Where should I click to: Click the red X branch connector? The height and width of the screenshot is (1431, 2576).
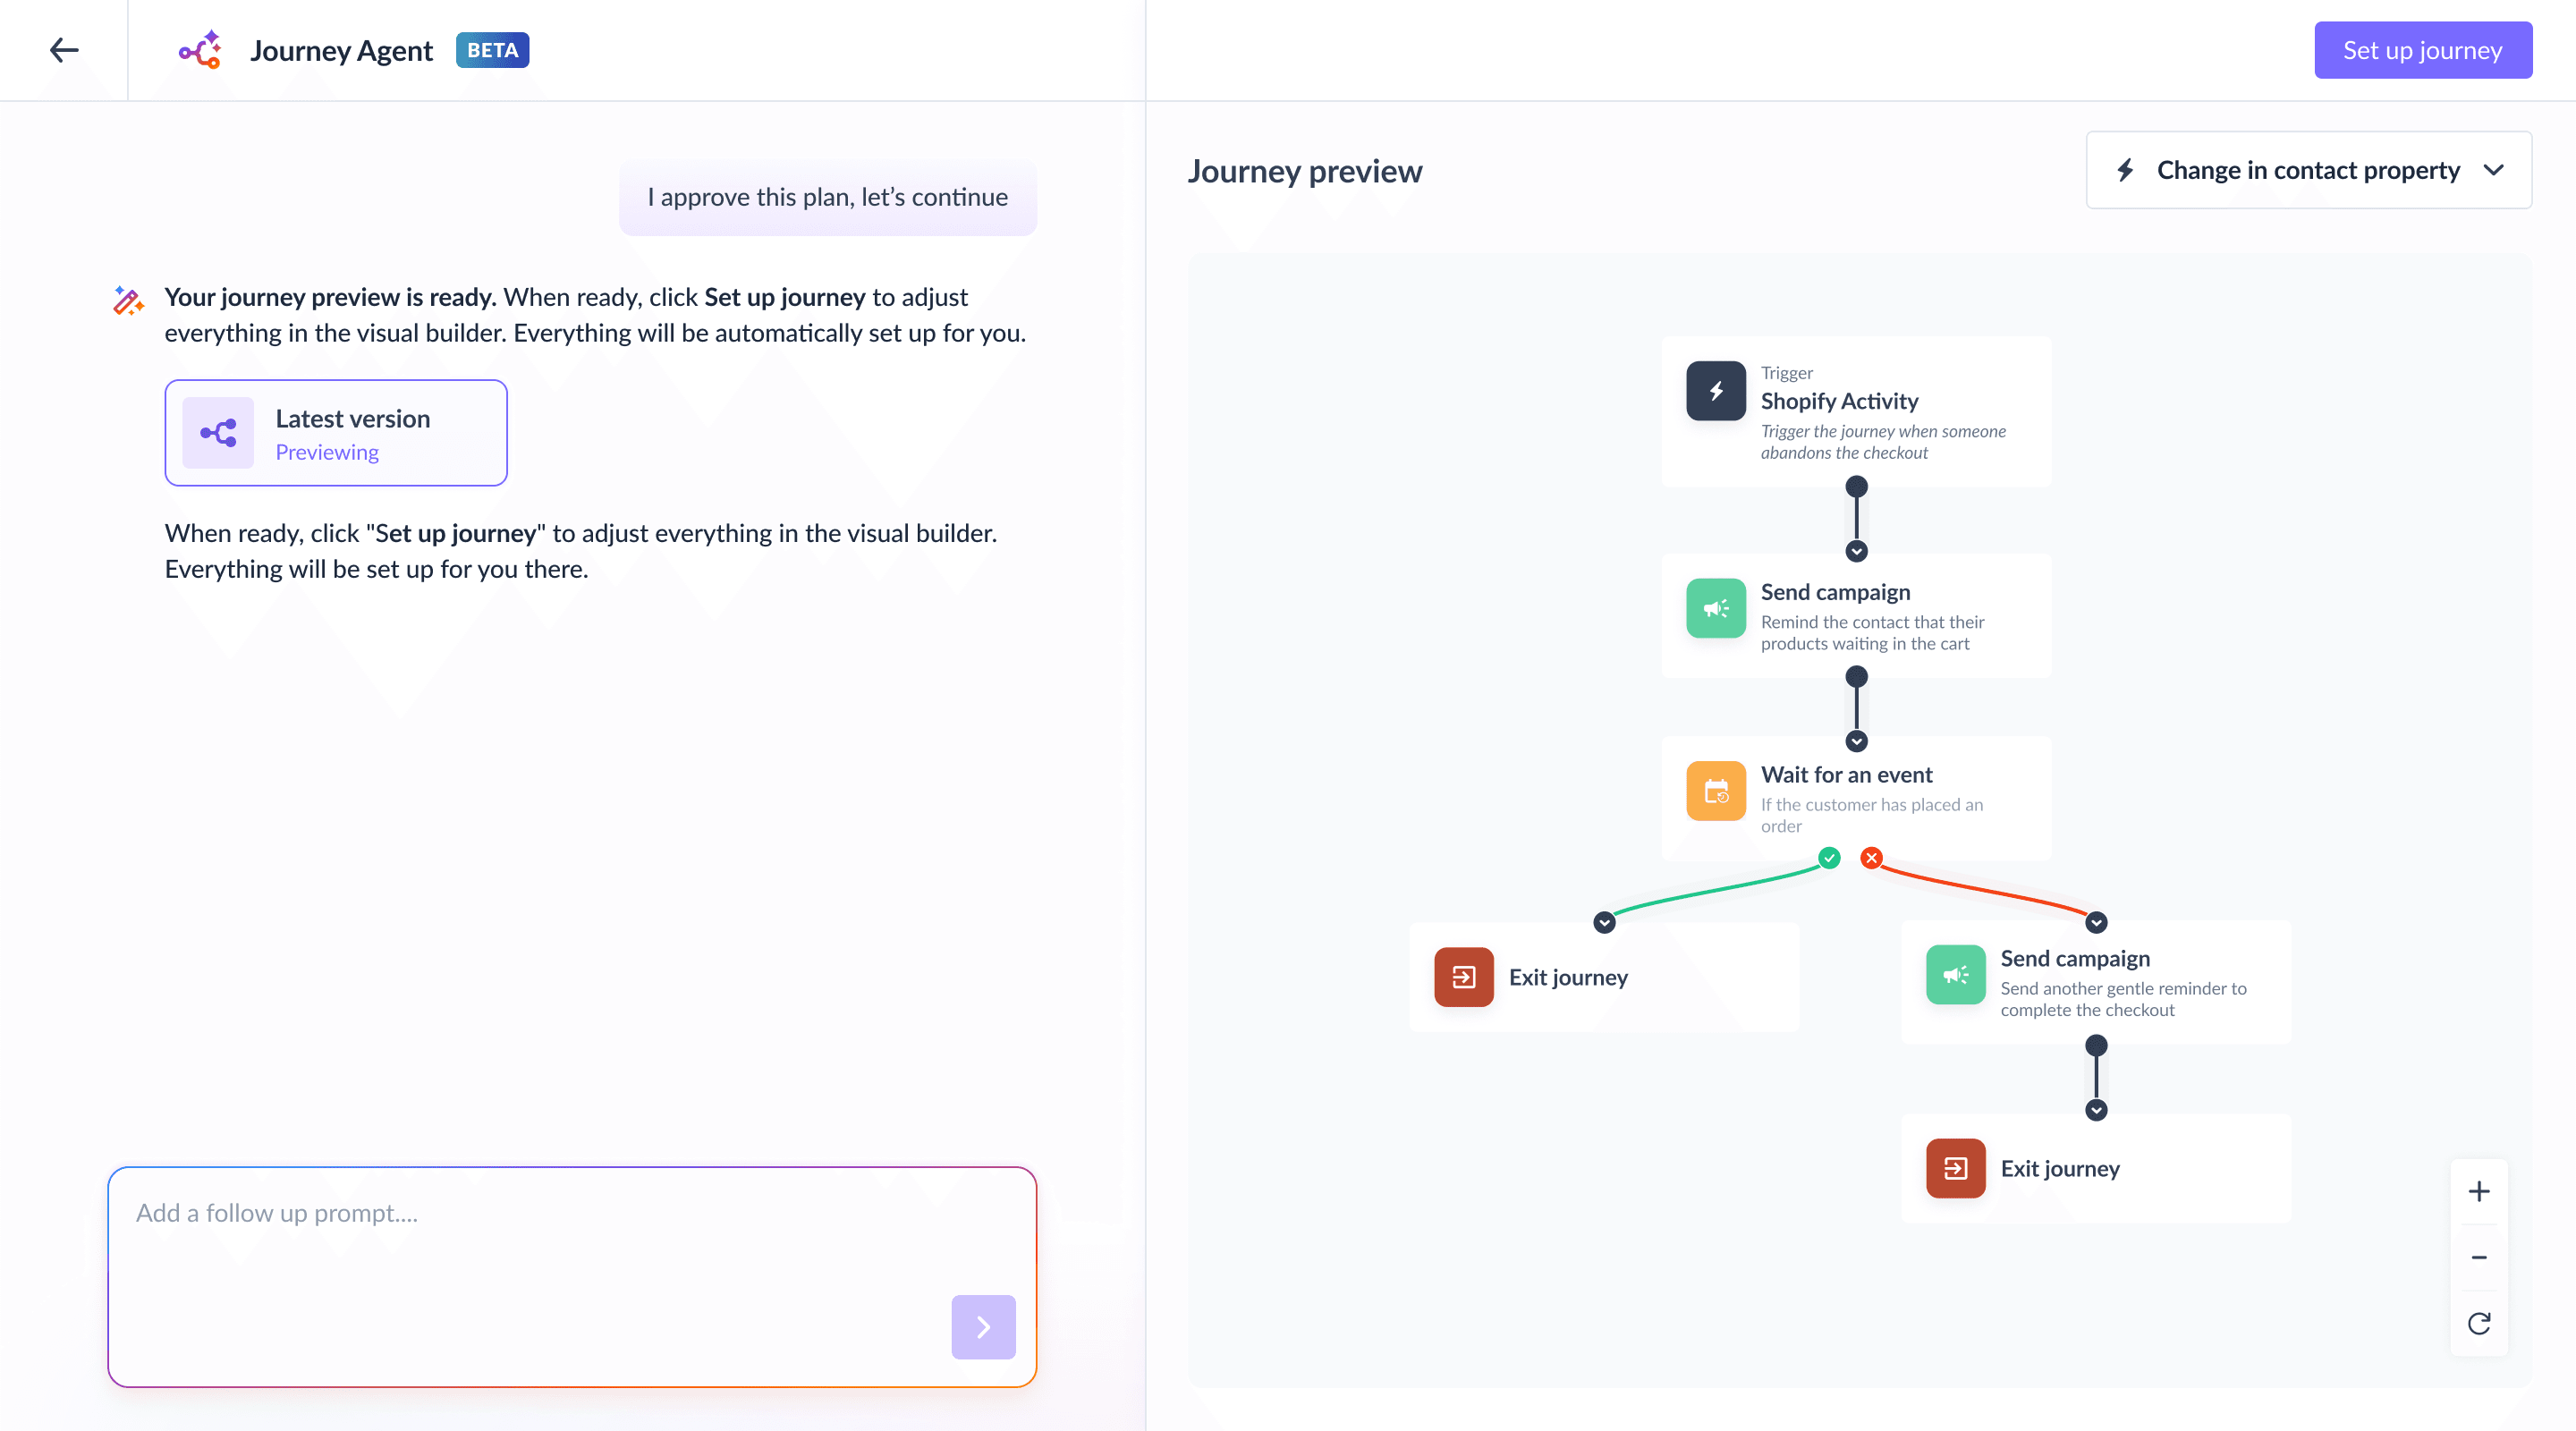[x=1871, y=858]
